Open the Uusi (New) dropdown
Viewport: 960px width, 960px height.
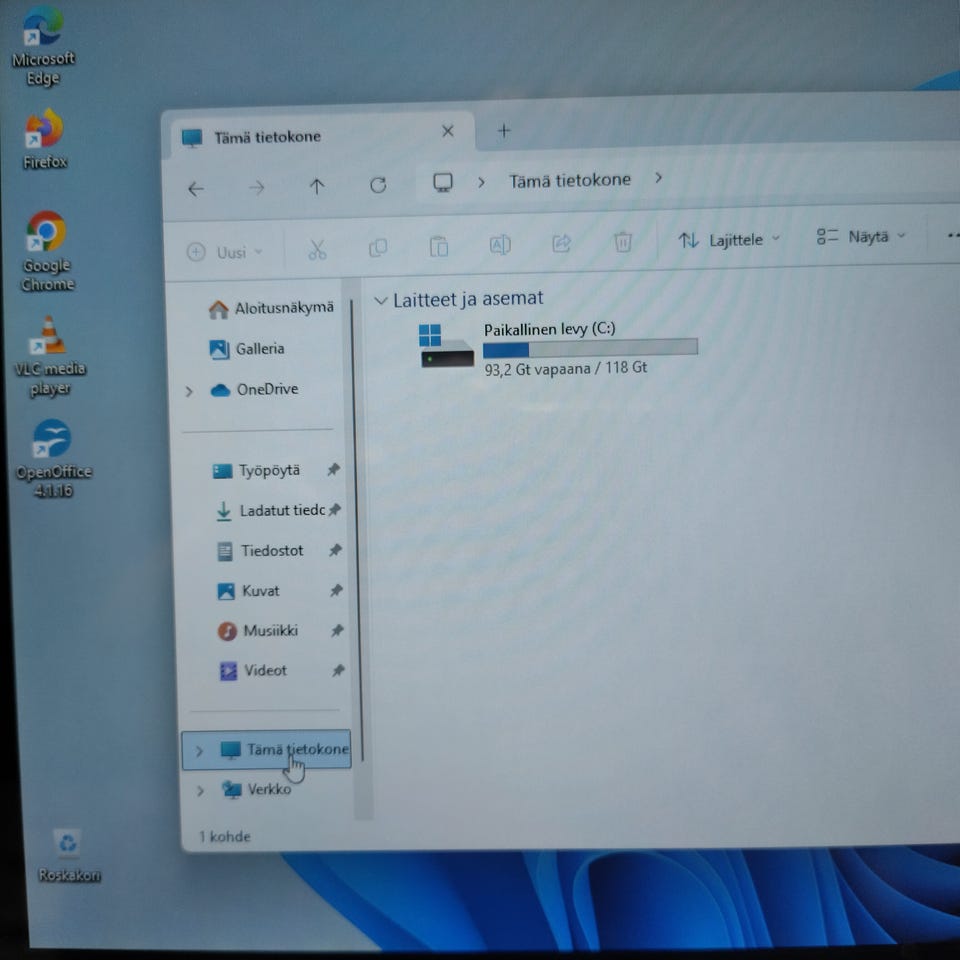pyautogui.click(x=225, y=252)
